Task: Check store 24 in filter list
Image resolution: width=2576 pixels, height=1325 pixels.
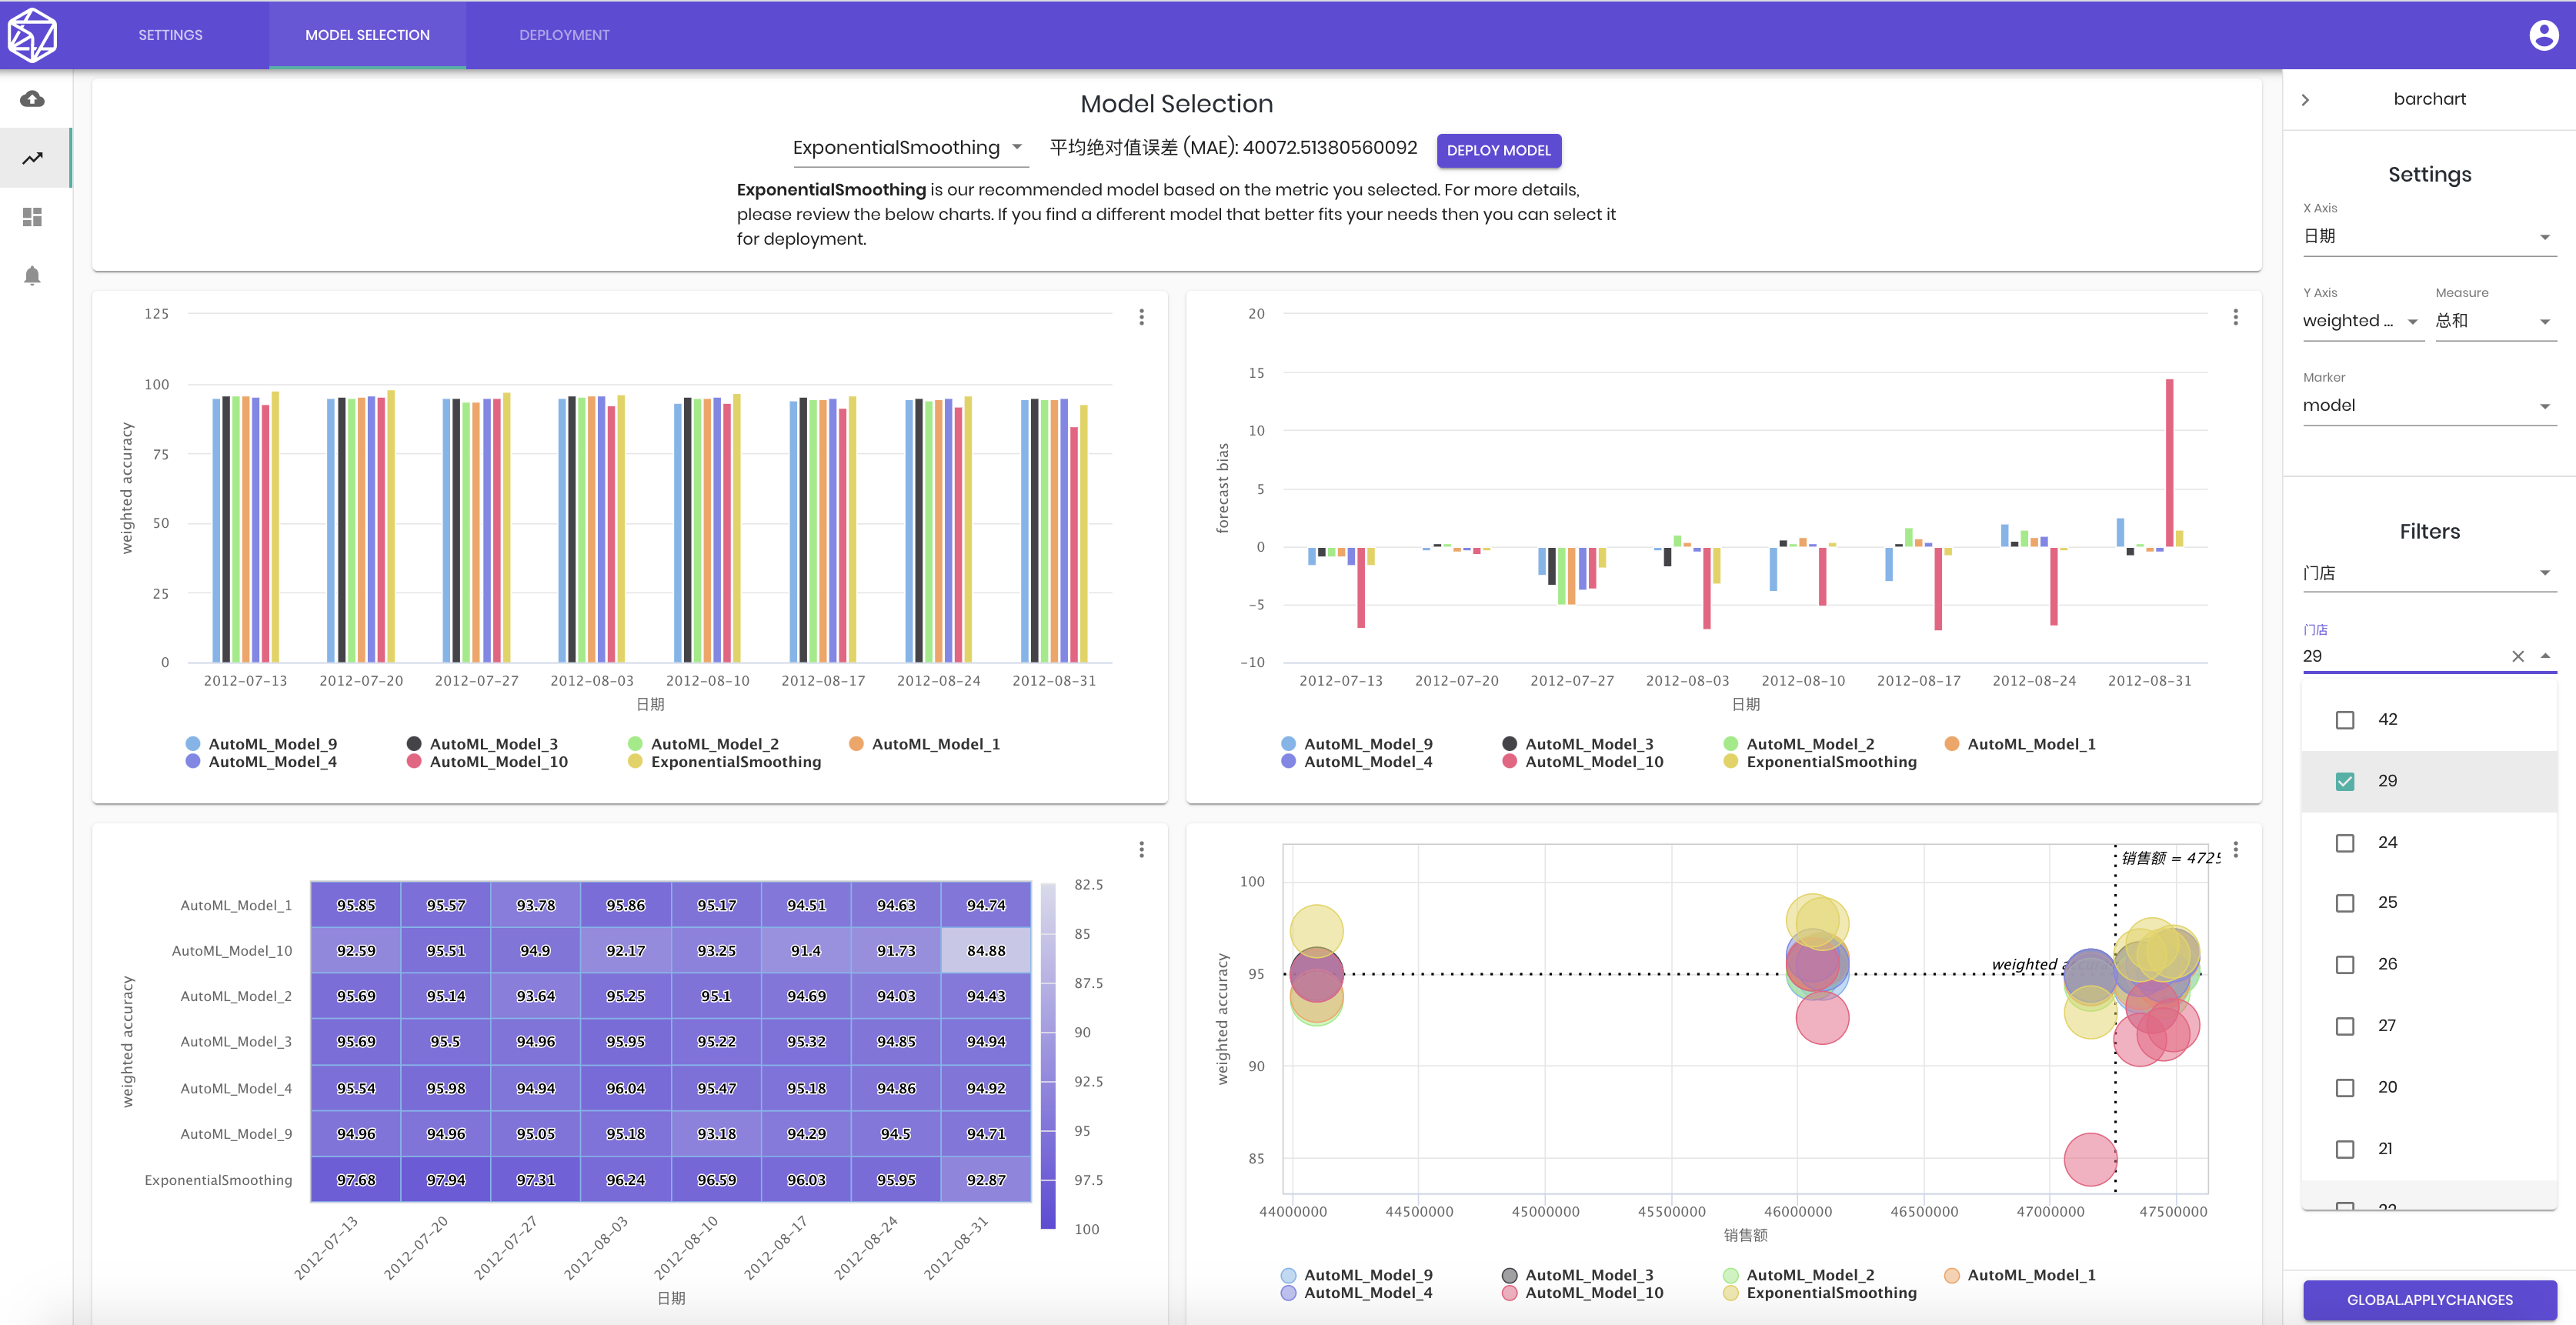Action: click(2344, 843)
